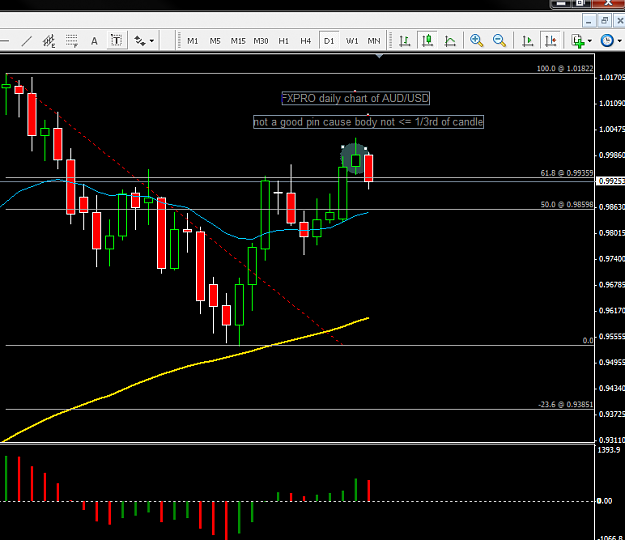Switch to H4 timeframe
This screenshot has width=625, height=540.
306,41
